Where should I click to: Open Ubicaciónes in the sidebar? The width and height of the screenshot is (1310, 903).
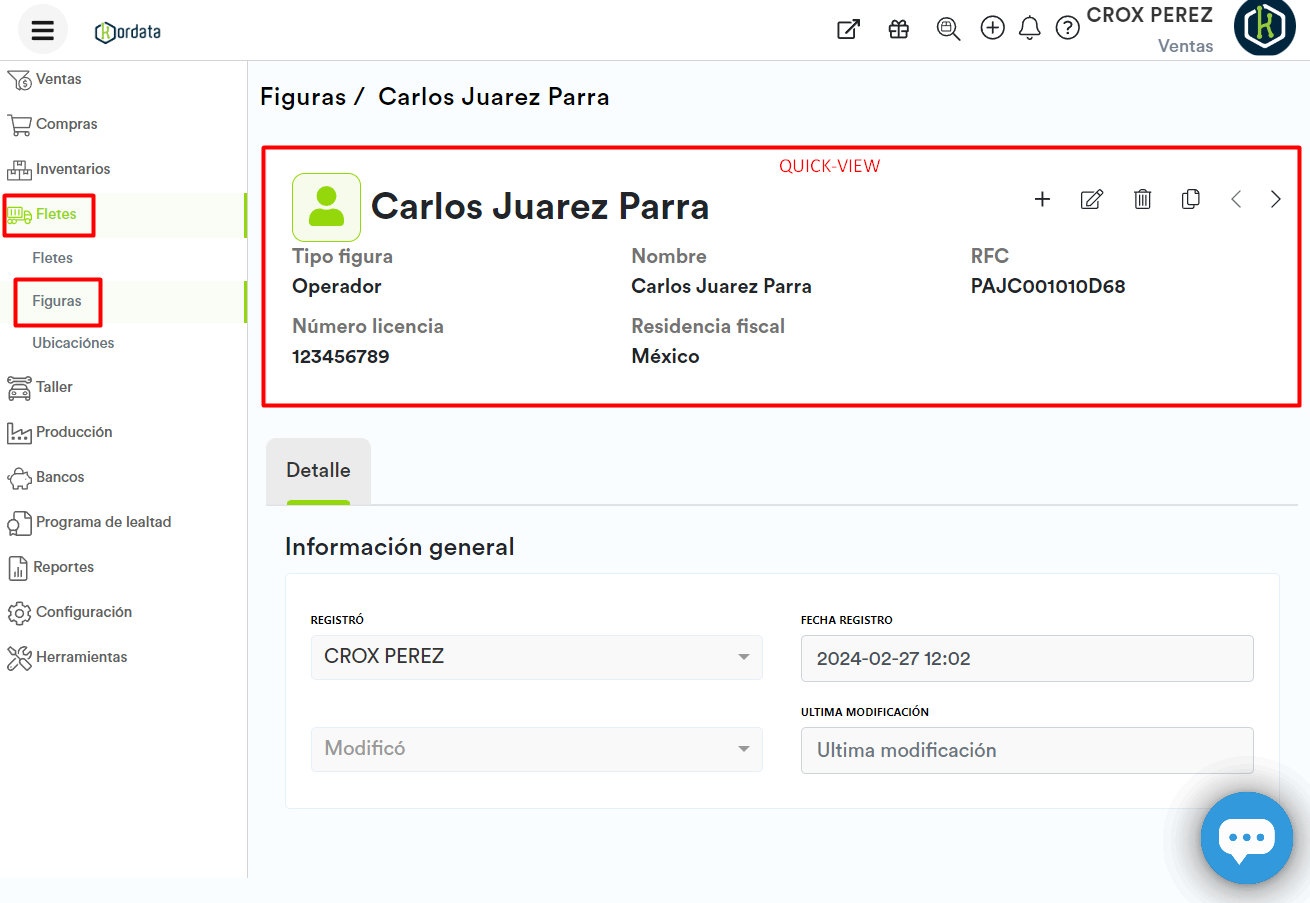73,343
